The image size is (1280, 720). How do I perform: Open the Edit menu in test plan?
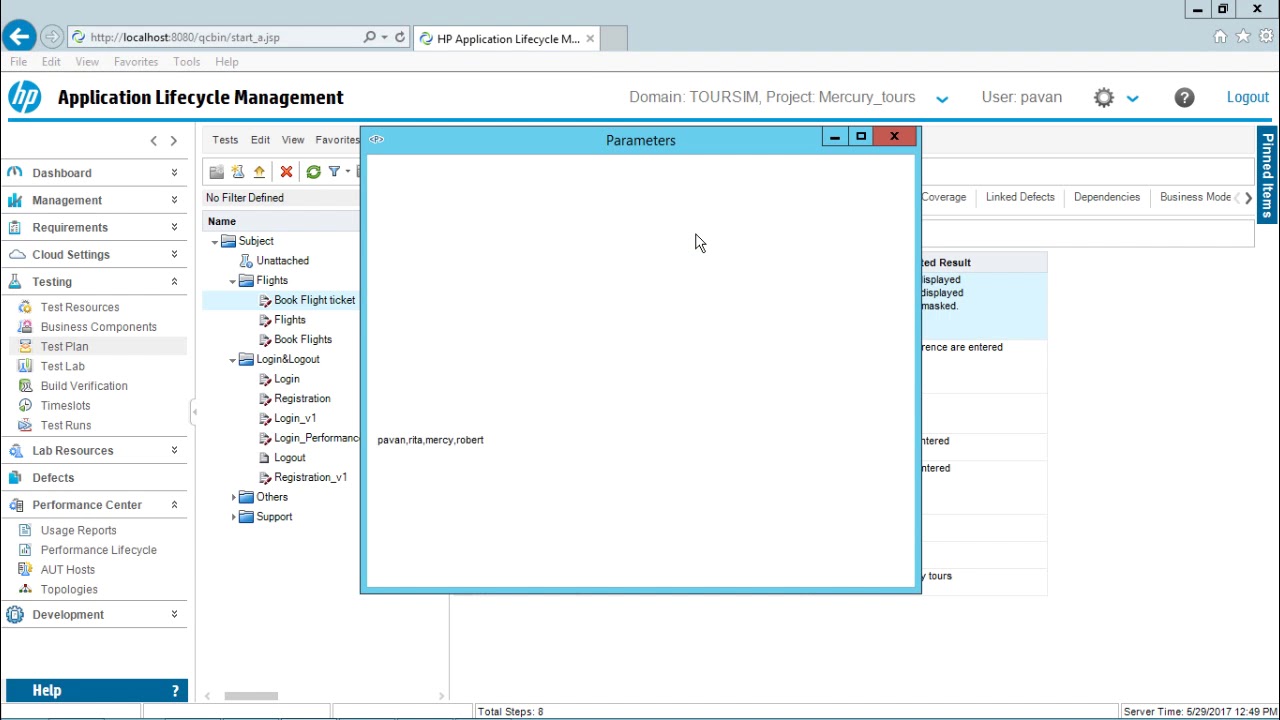[260, 140]
